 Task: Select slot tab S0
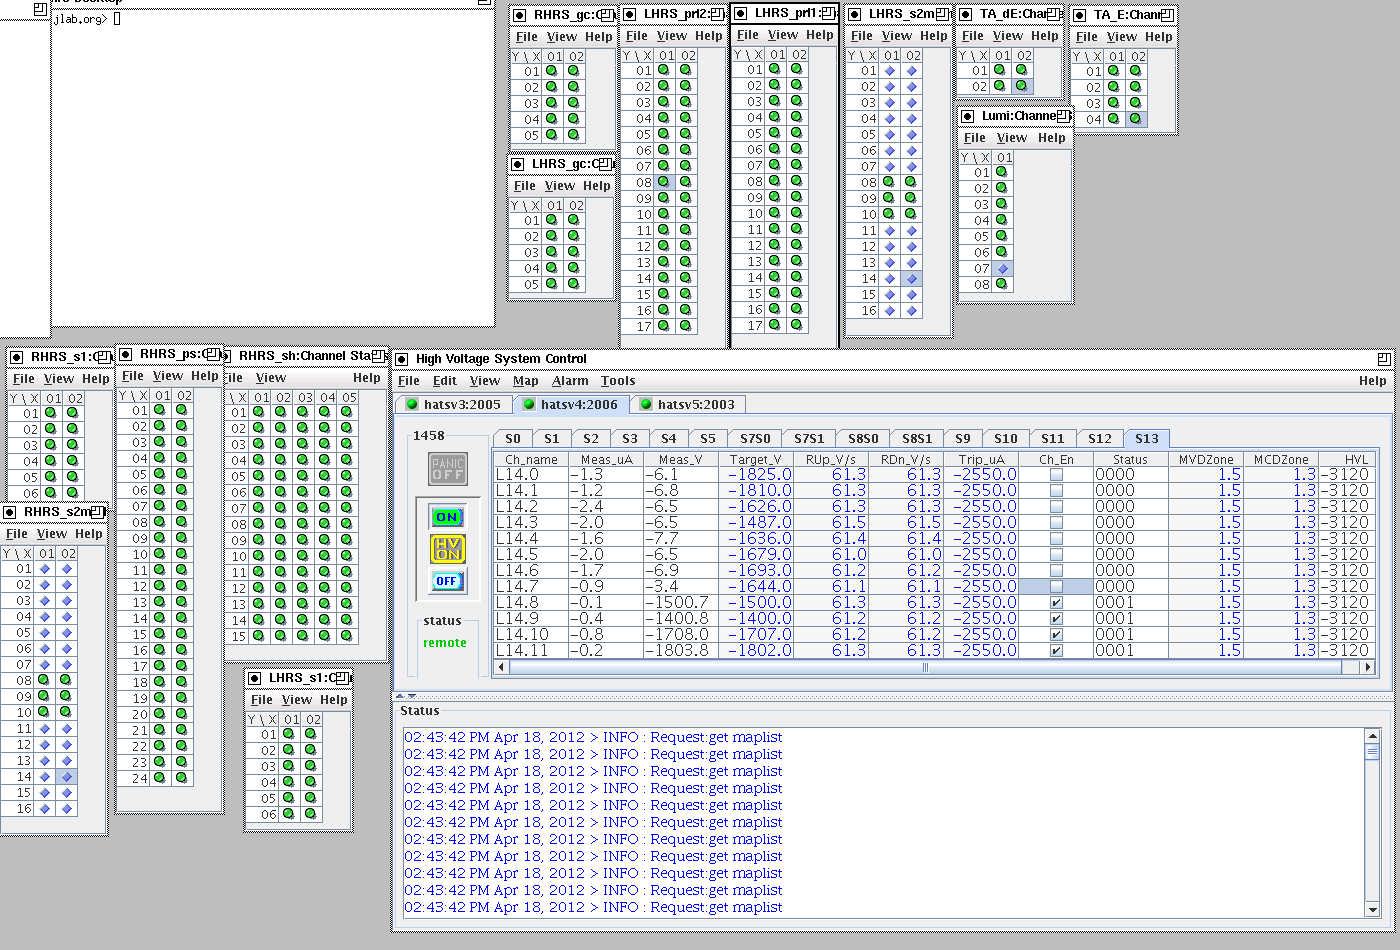pos(513,438)
